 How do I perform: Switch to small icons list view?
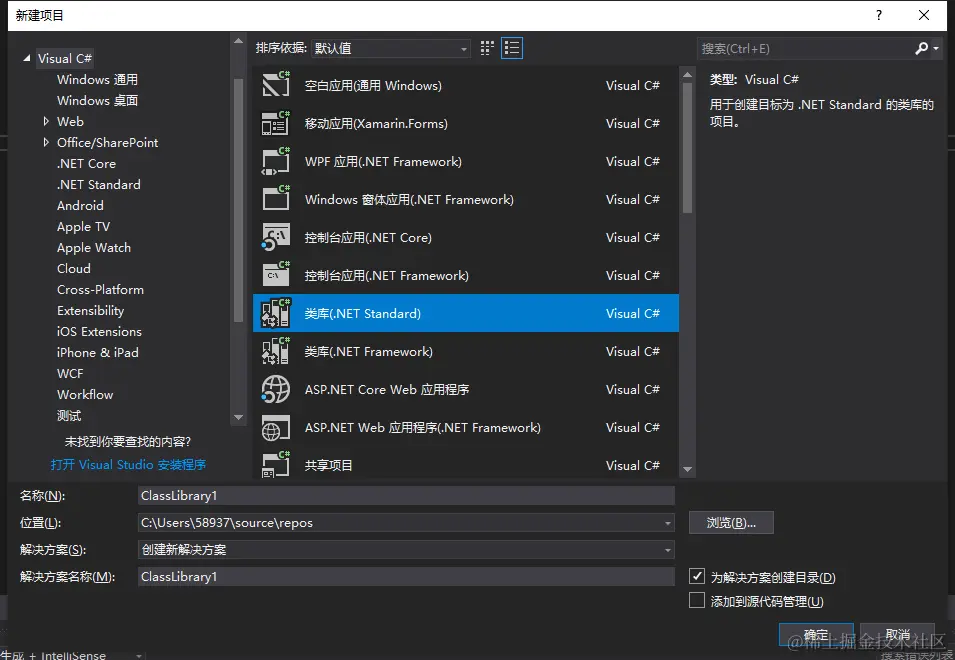[x=512, y=48]
